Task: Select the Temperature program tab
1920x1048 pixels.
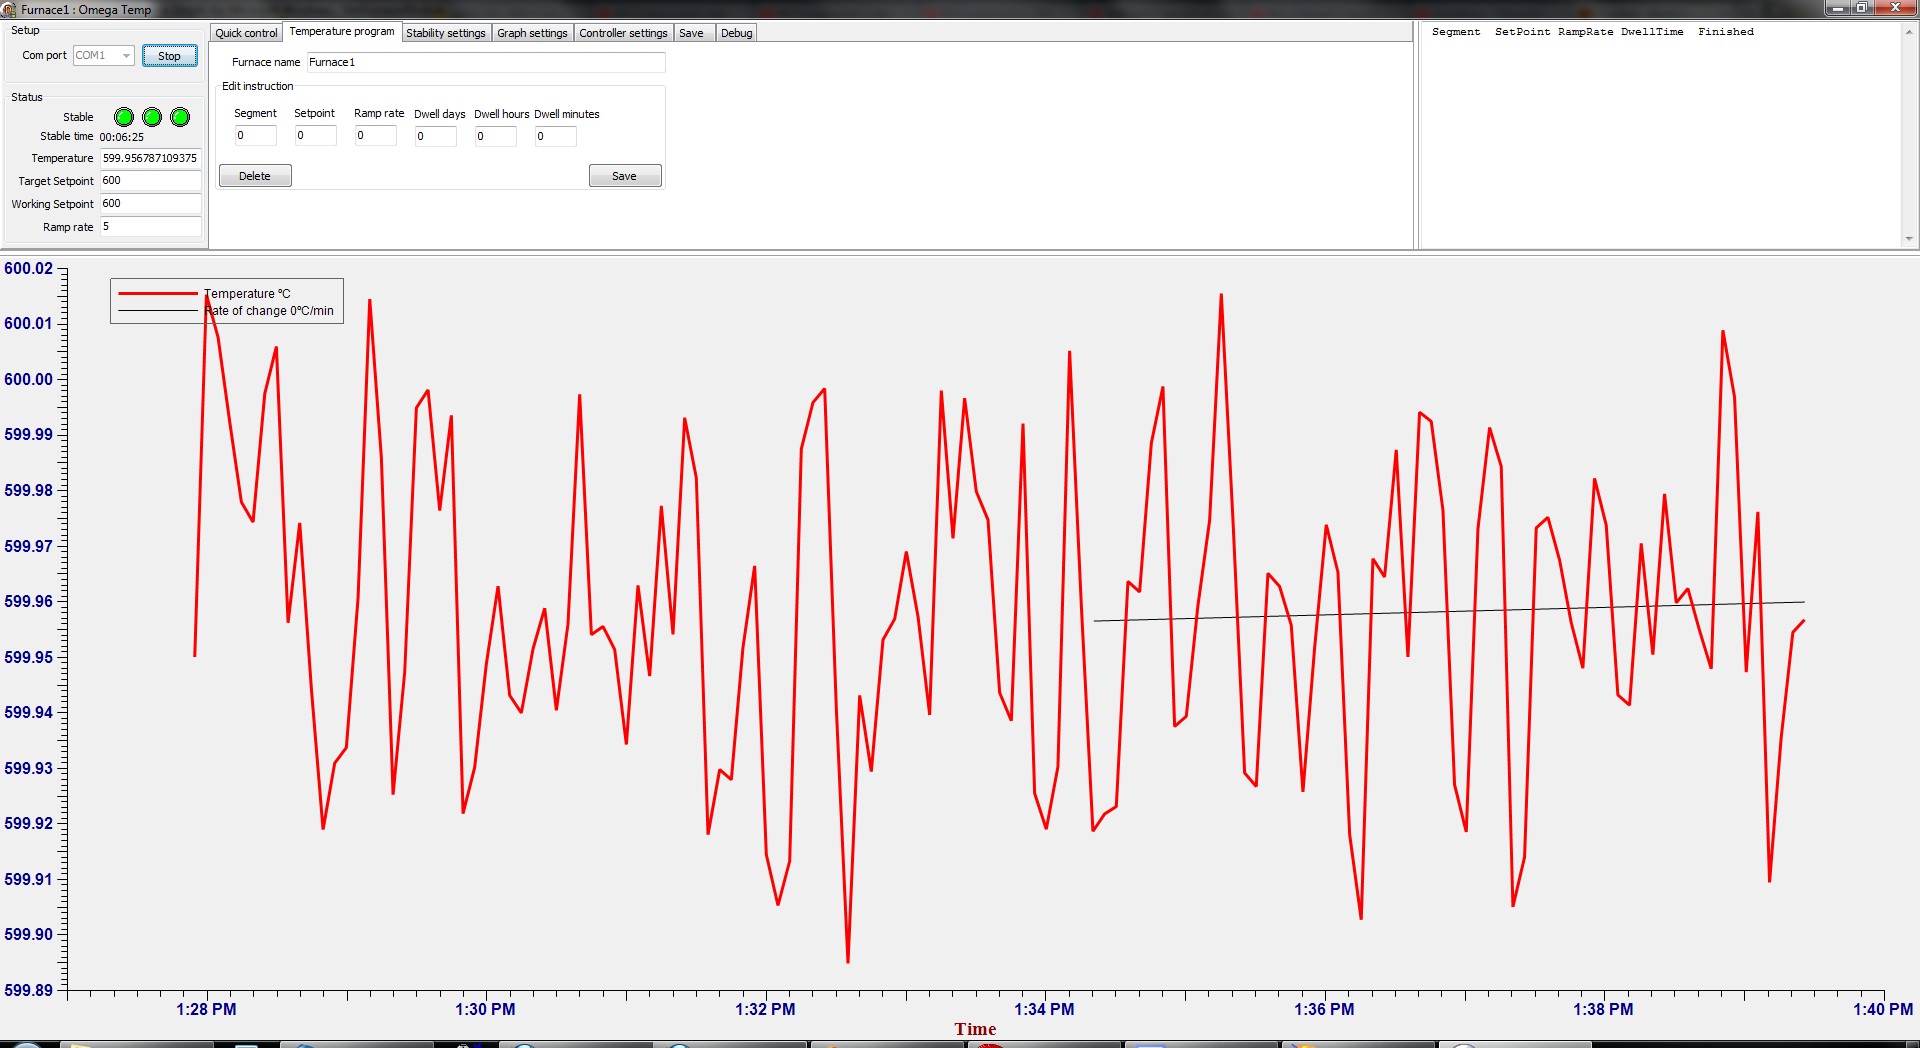Action: point(342,32)
